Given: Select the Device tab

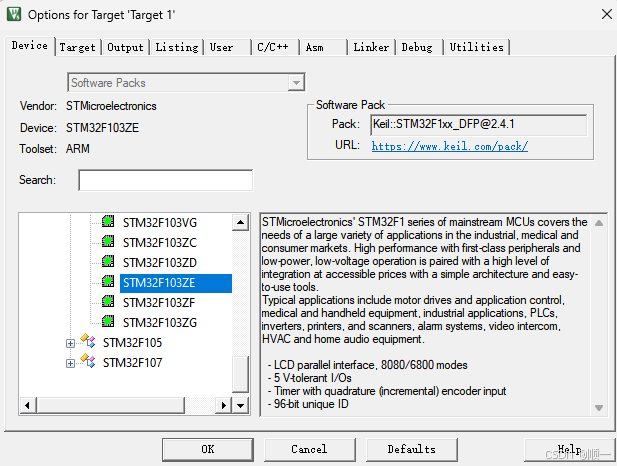Looking at the screenshot, I should click(30, 46).
